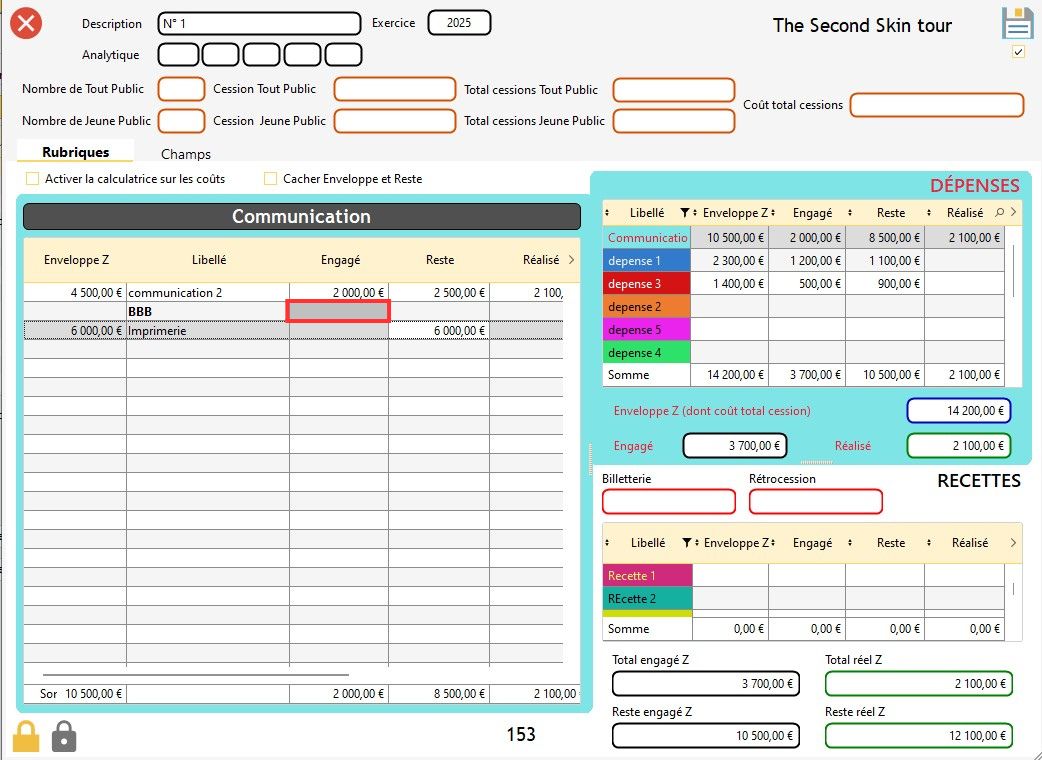Select the Rubriques tab
The height and width of the screenshot is (760, 1042).
point(75,152)
